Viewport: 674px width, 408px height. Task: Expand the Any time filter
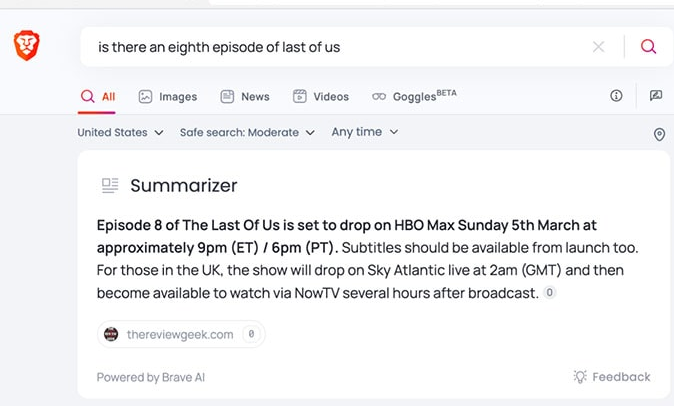click(x=364, y=132)
